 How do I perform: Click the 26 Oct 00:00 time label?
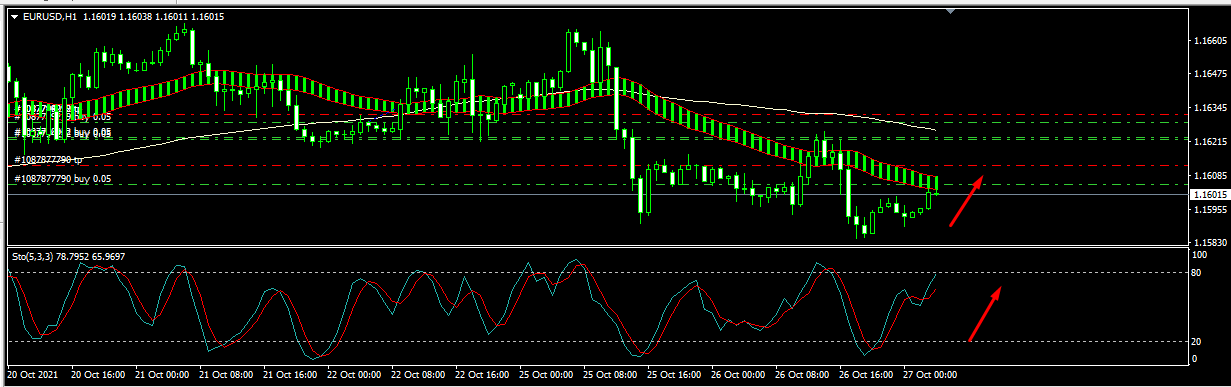point(738,376)
